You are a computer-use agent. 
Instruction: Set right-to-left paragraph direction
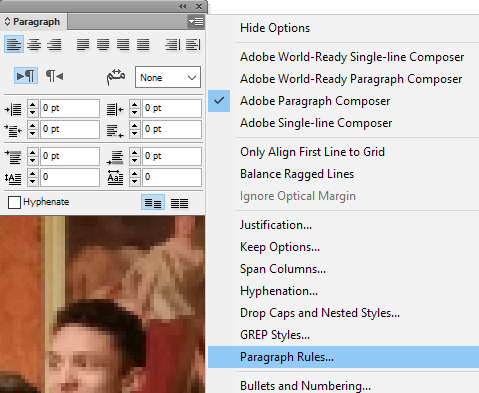click(54, 76)
